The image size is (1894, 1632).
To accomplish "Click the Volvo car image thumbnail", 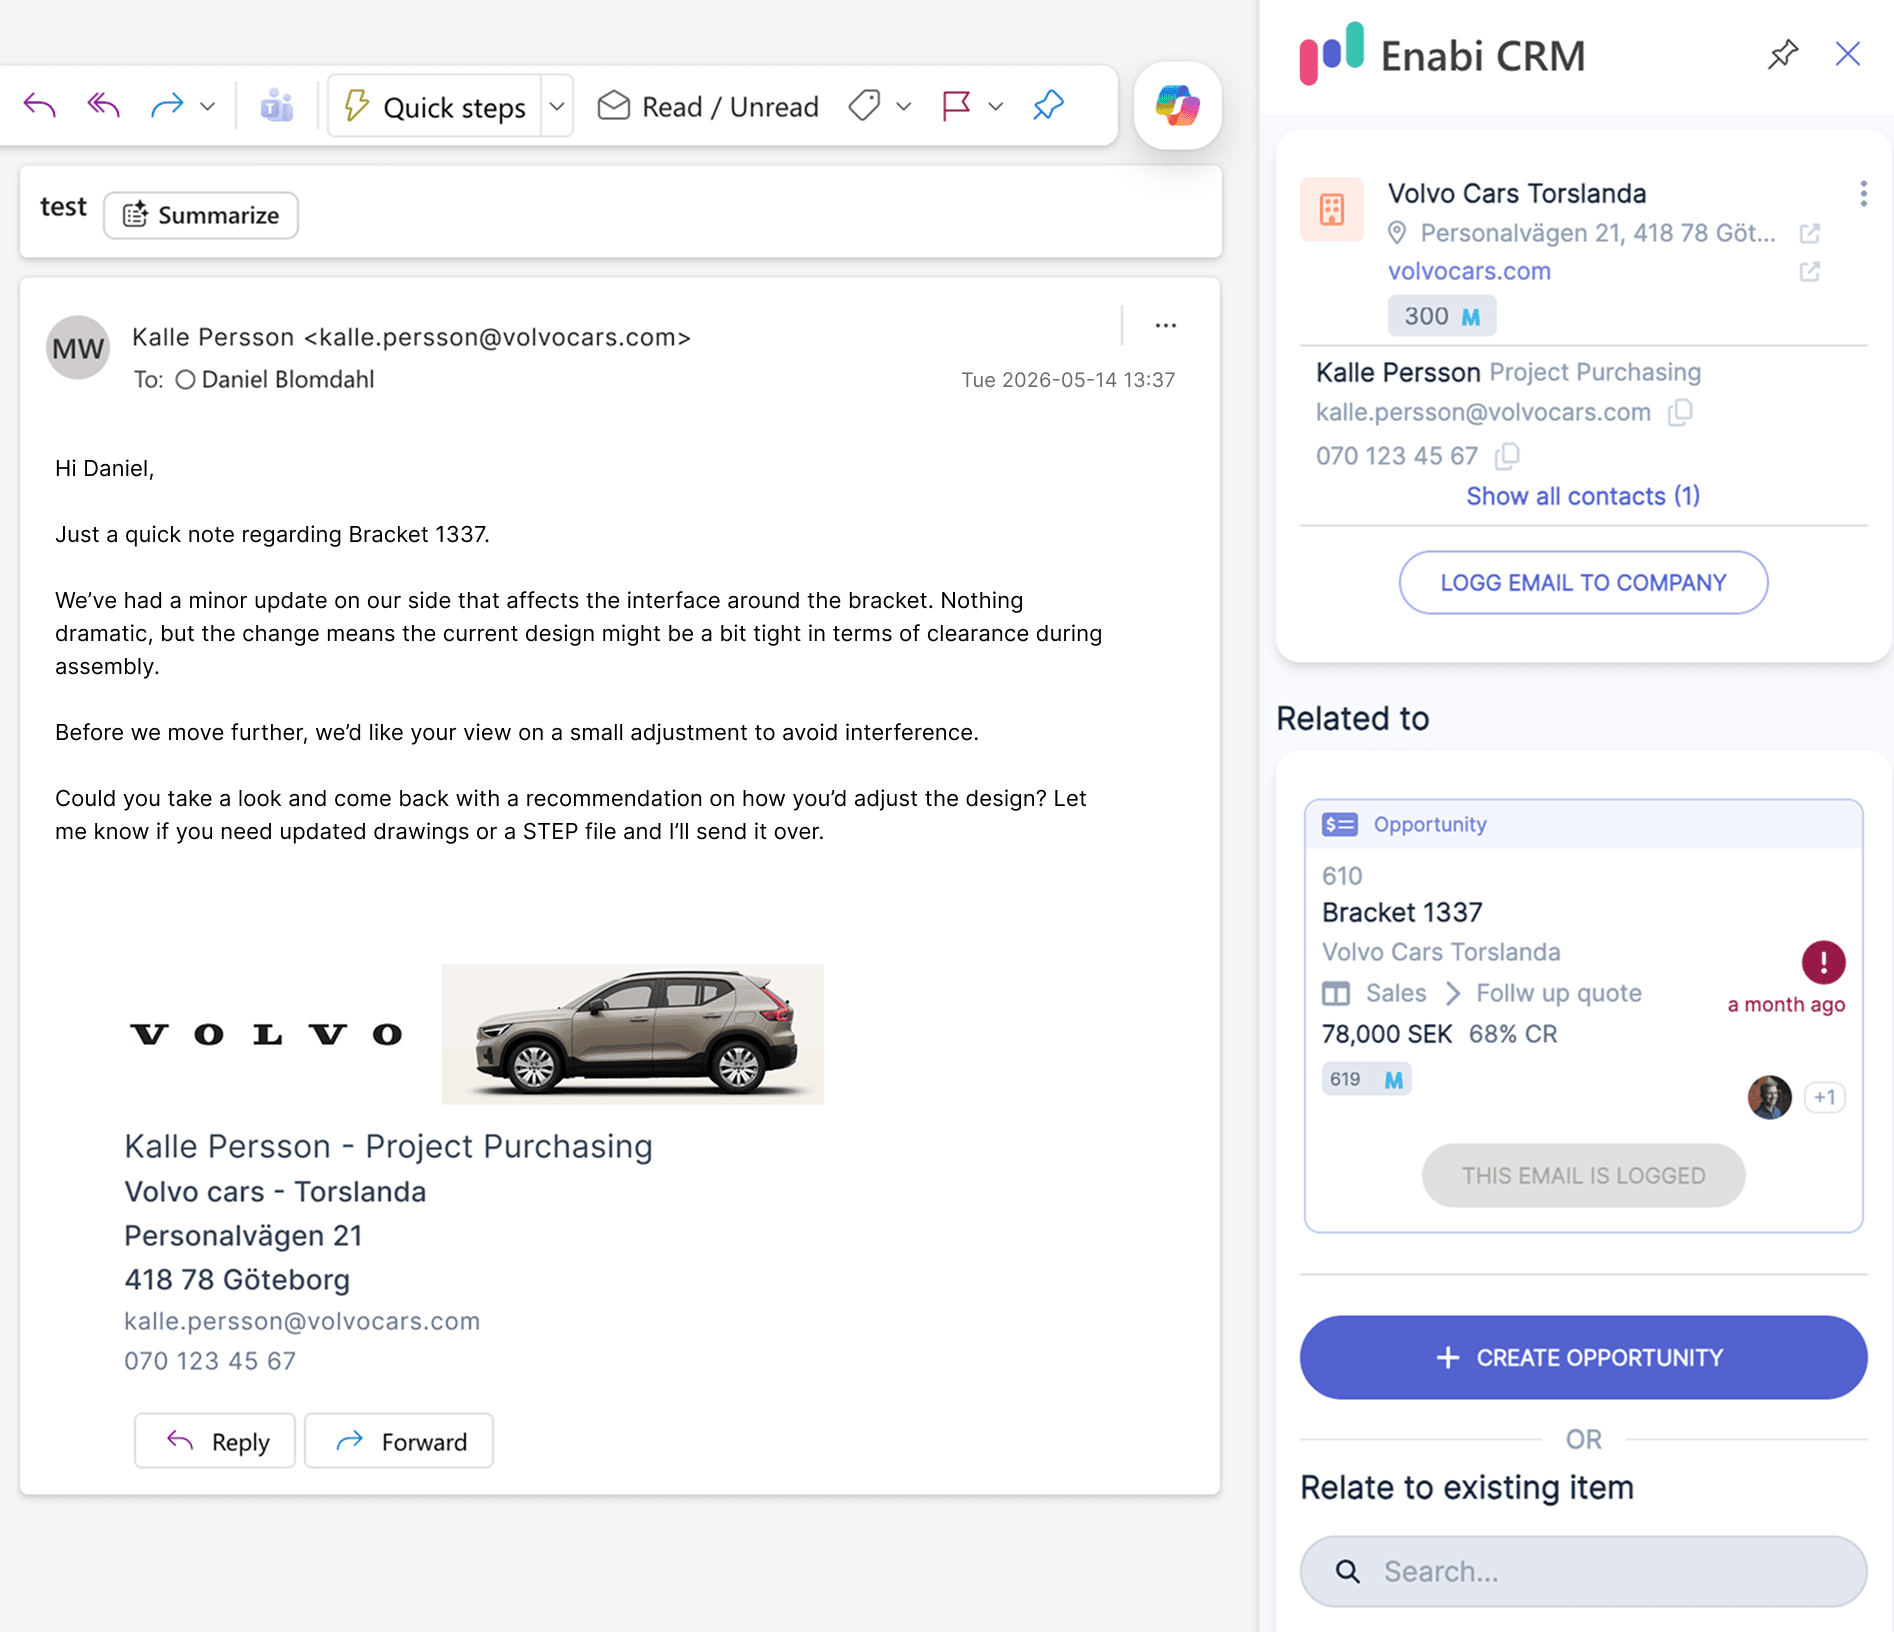I will [633, 1034].
